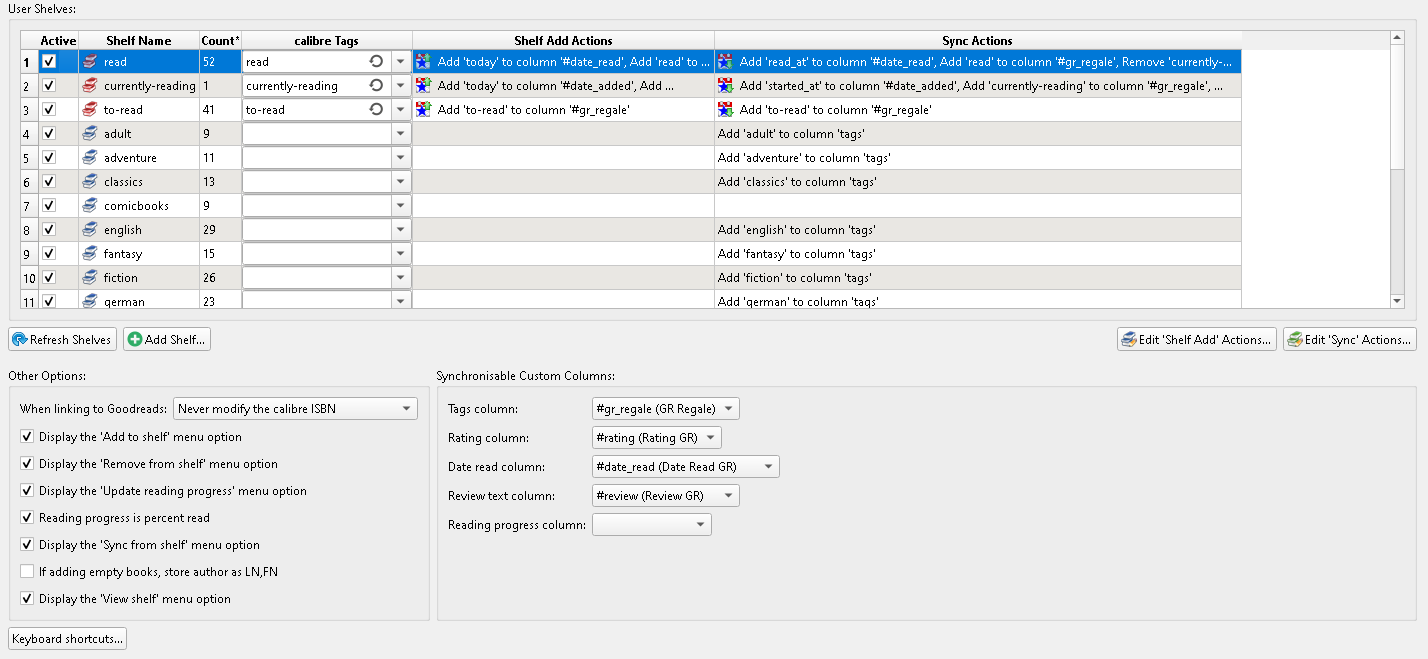Click the reset icon in the currently-reading tag field
The image size is (1428, 659).
pos(376,86)
